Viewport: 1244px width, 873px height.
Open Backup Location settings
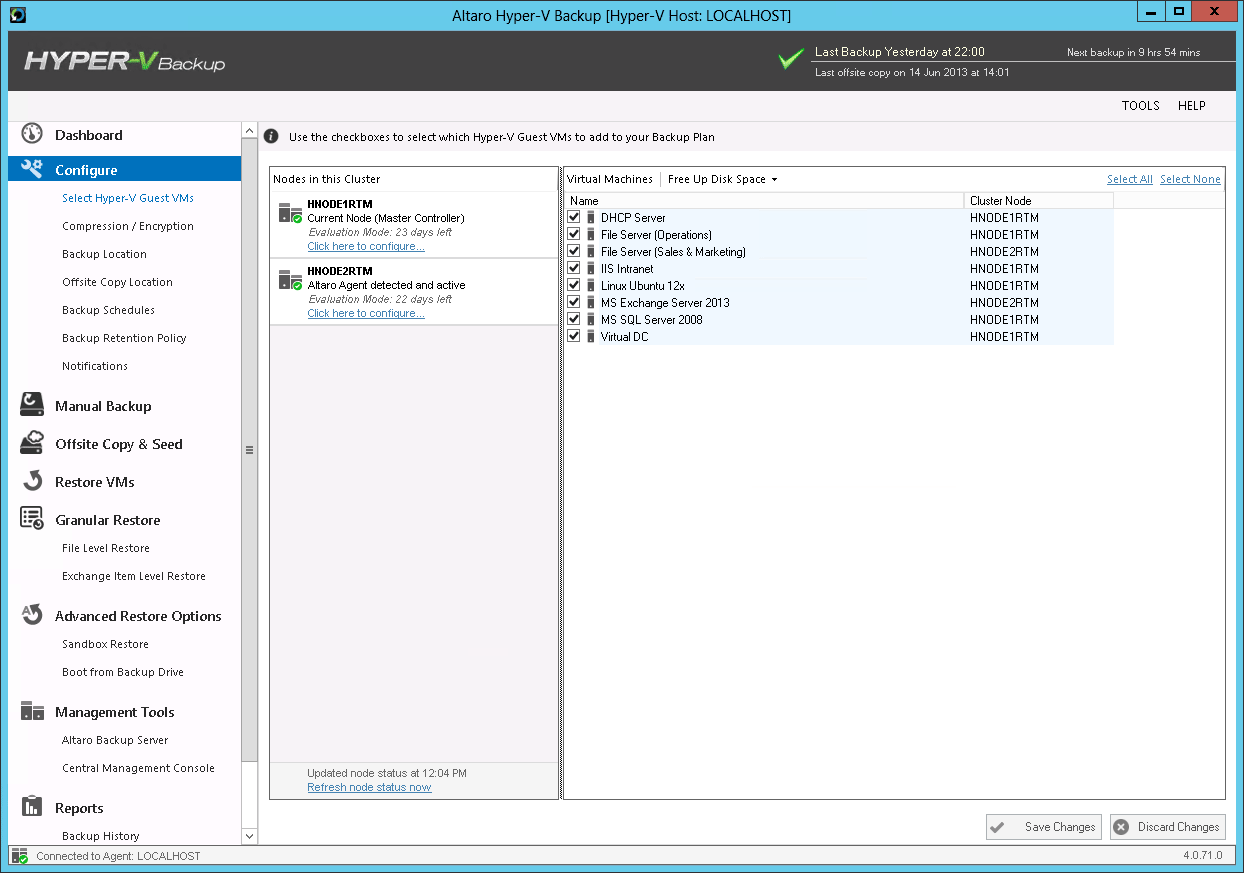coord(104,254)
